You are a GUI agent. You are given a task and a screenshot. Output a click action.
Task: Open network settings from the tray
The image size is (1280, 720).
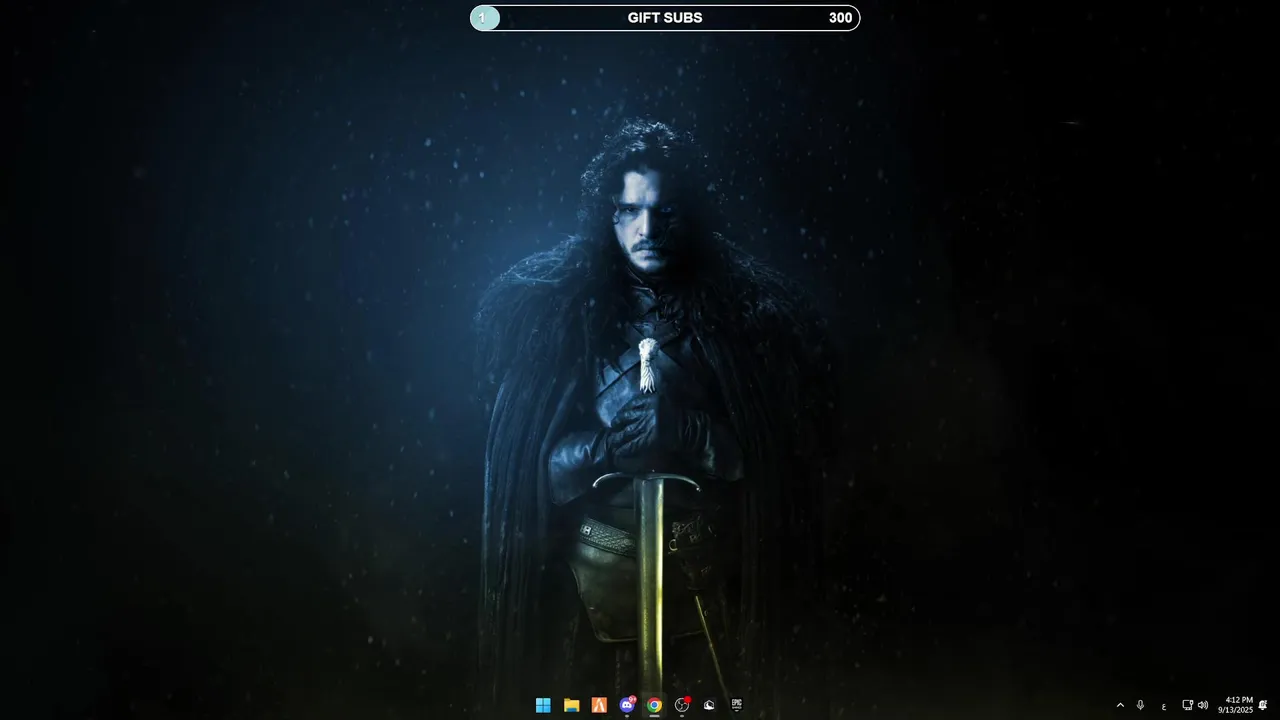pyautogui.click(x=1187, y=705)
